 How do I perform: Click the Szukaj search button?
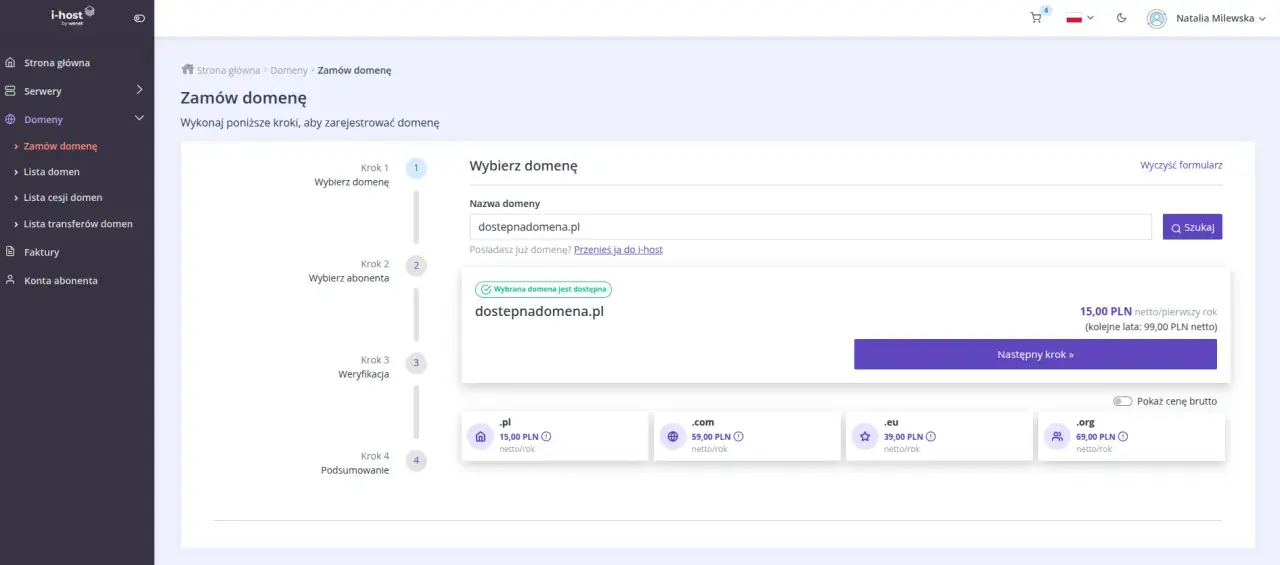point(1192,227)
